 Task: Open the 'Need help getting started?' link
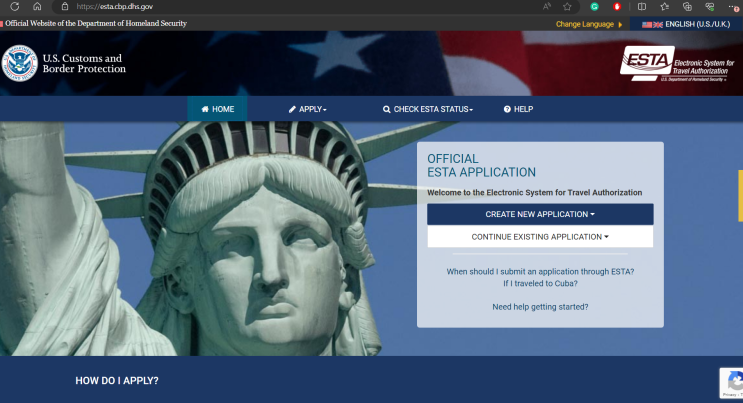click(540, 307)
